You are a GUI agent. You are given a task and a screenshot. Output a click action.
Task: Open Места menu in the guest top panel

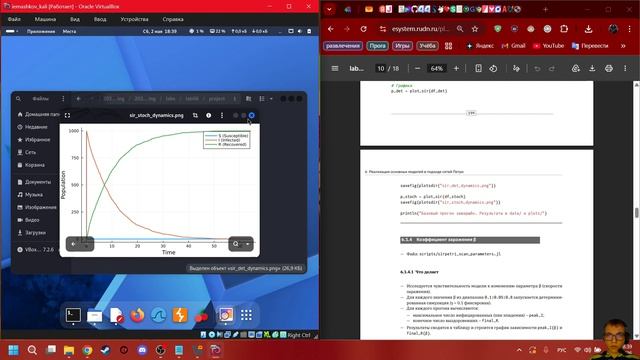pyautogui.click(x=69, y=31)
